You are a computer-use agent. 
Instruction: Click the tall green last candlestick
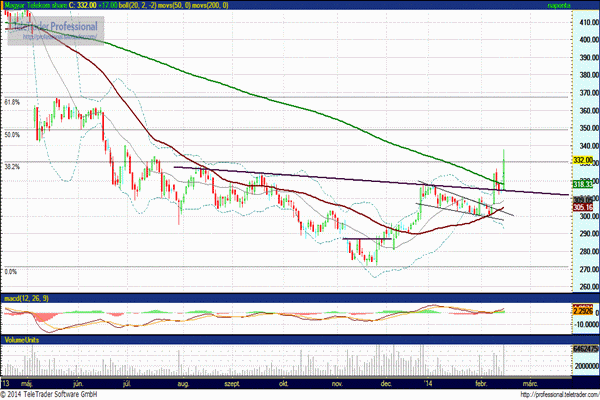click(504, 168)
